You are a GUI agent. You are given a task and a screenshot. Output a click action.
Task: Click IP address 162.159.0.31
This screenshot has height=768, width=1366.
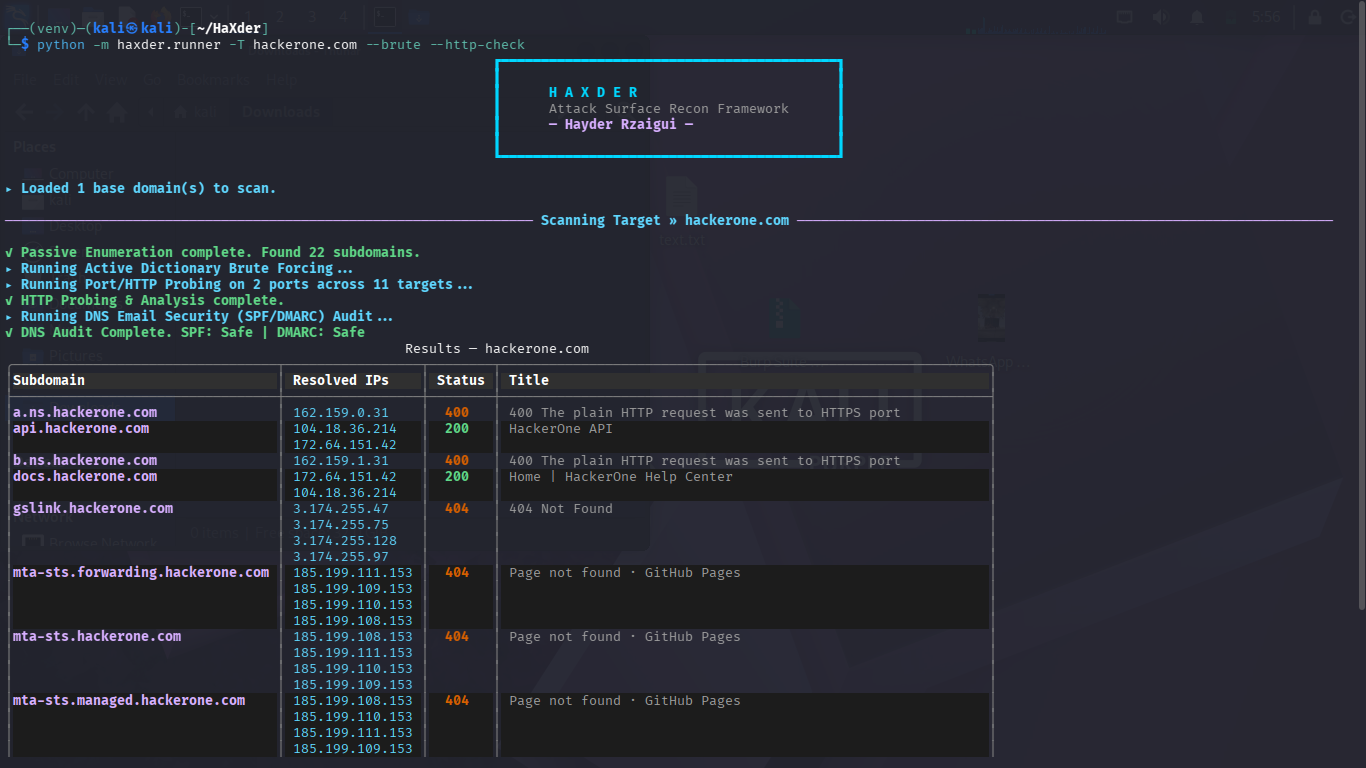pos(341,412)
